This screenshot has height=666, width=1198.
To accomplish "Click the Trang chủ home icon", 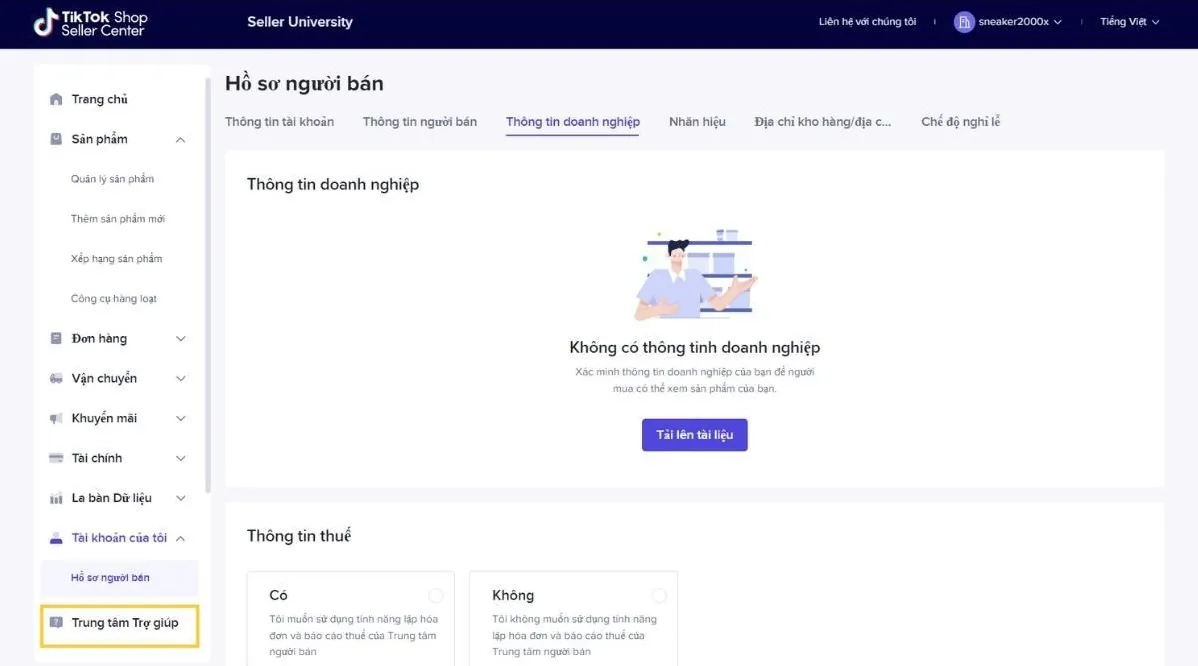I will pyautogui.click(x=56, y=99).
